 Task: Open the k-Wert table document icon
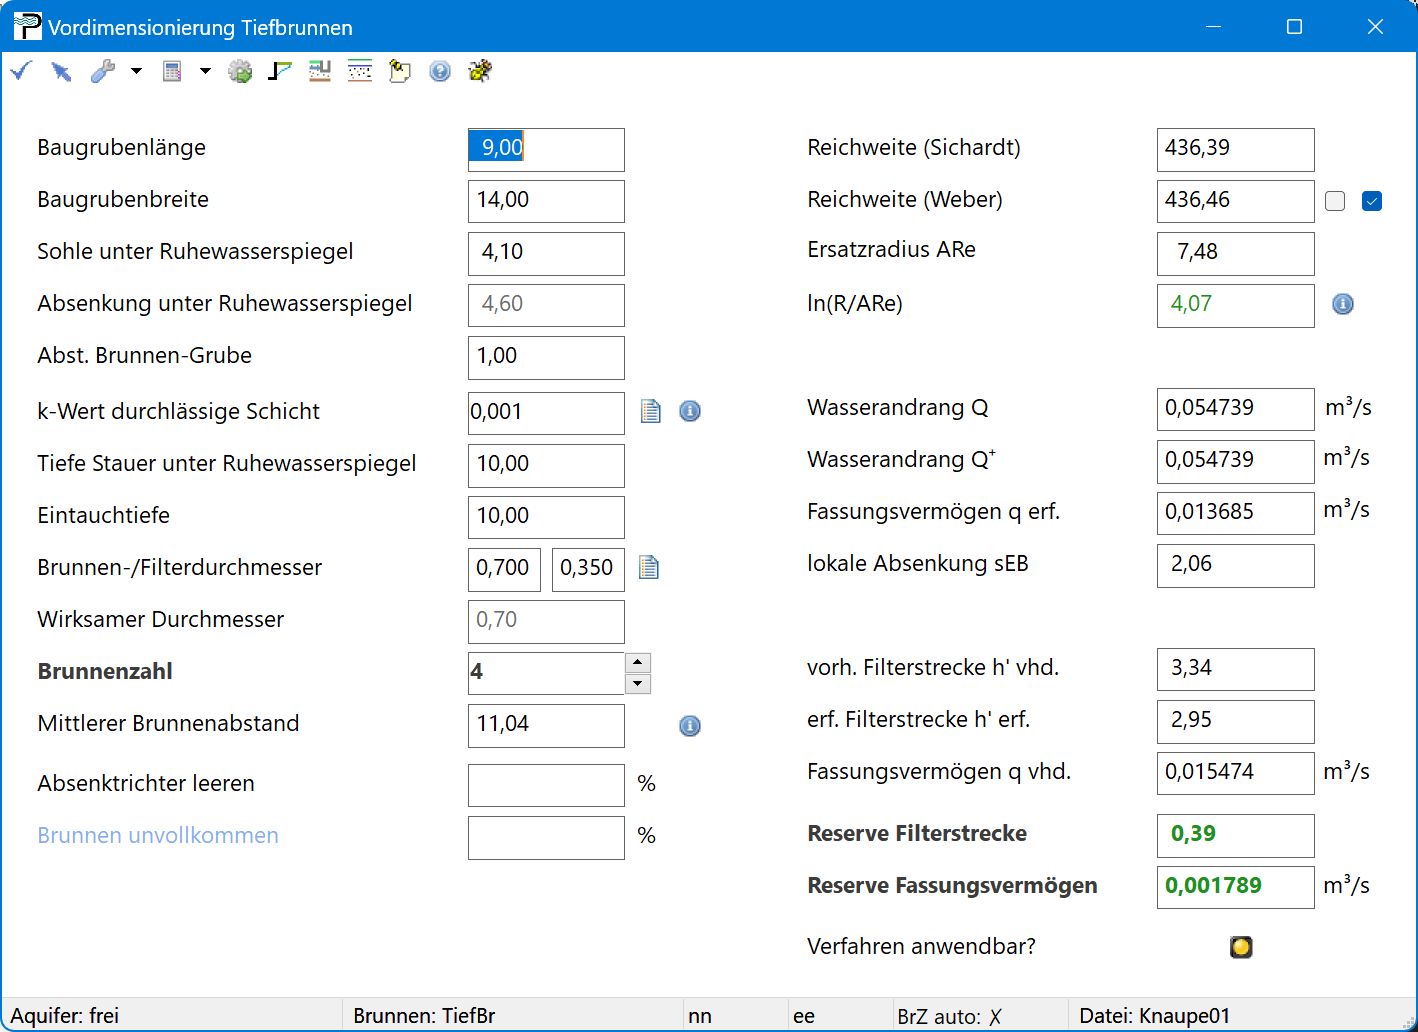(x=651, y=411)
